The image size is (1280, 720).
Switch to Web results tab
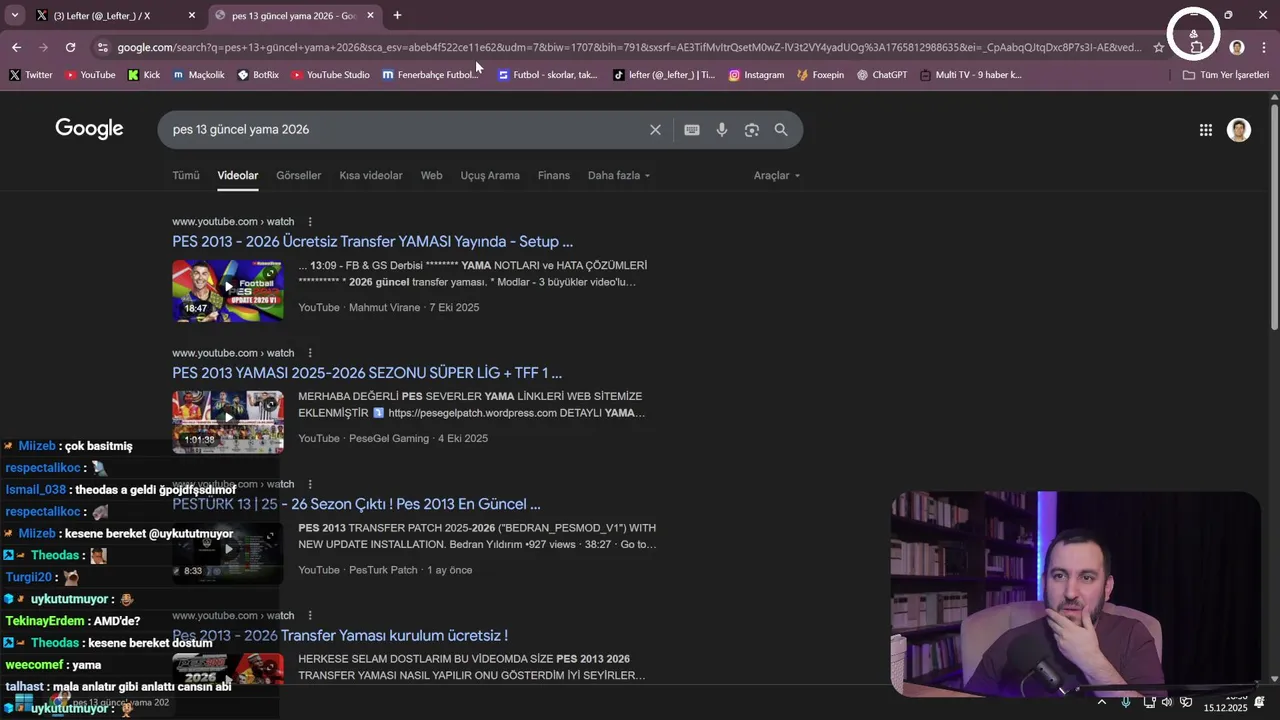[x=431, y=175]
